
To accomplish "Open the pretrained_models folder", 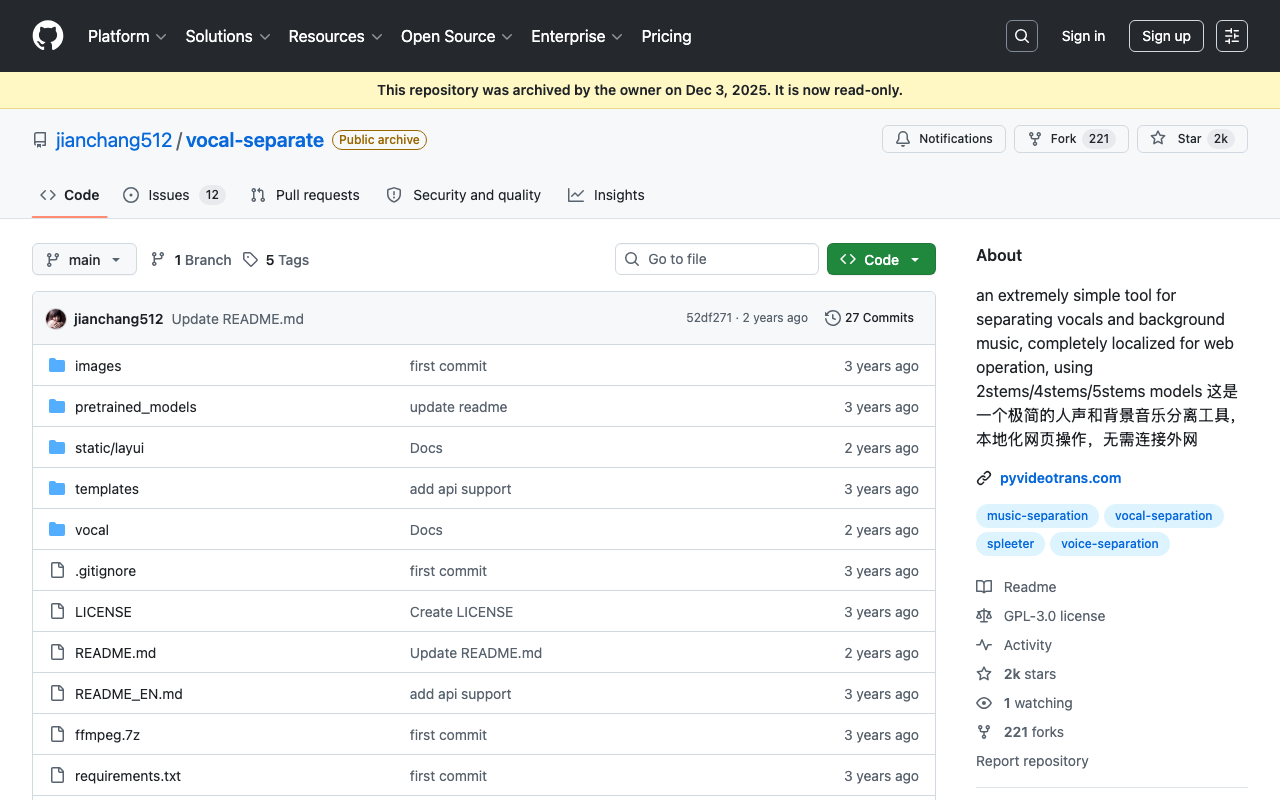I will click(x=136, y=407).
